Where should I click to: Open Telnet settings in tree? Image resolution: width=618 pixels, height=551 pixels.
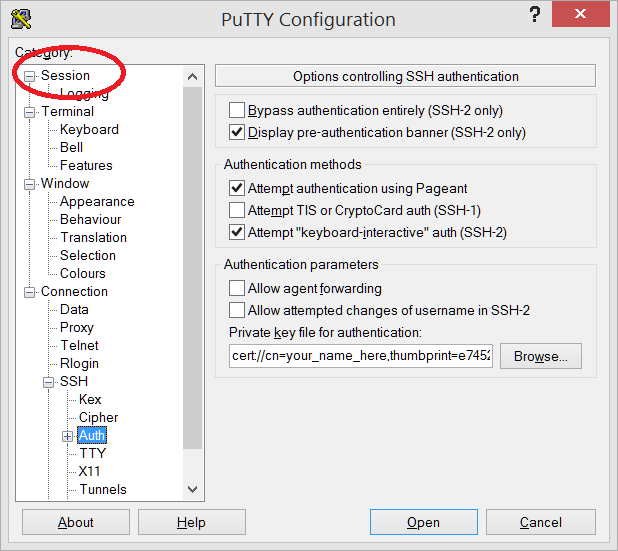click(80, 346)
